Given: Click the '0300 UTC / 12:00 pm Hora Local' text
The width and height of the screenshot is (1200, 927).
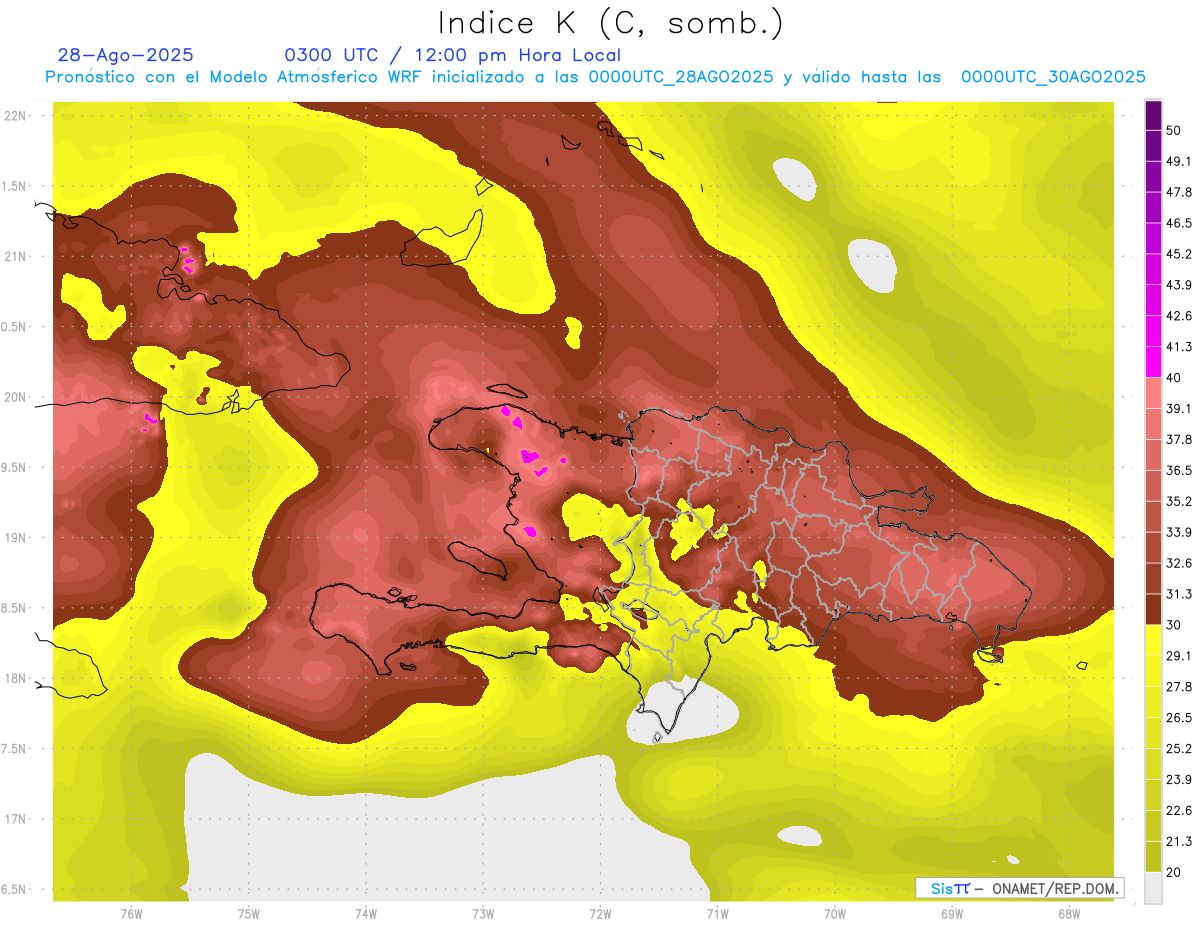Looking at the screenshot, I should point(453,55).
